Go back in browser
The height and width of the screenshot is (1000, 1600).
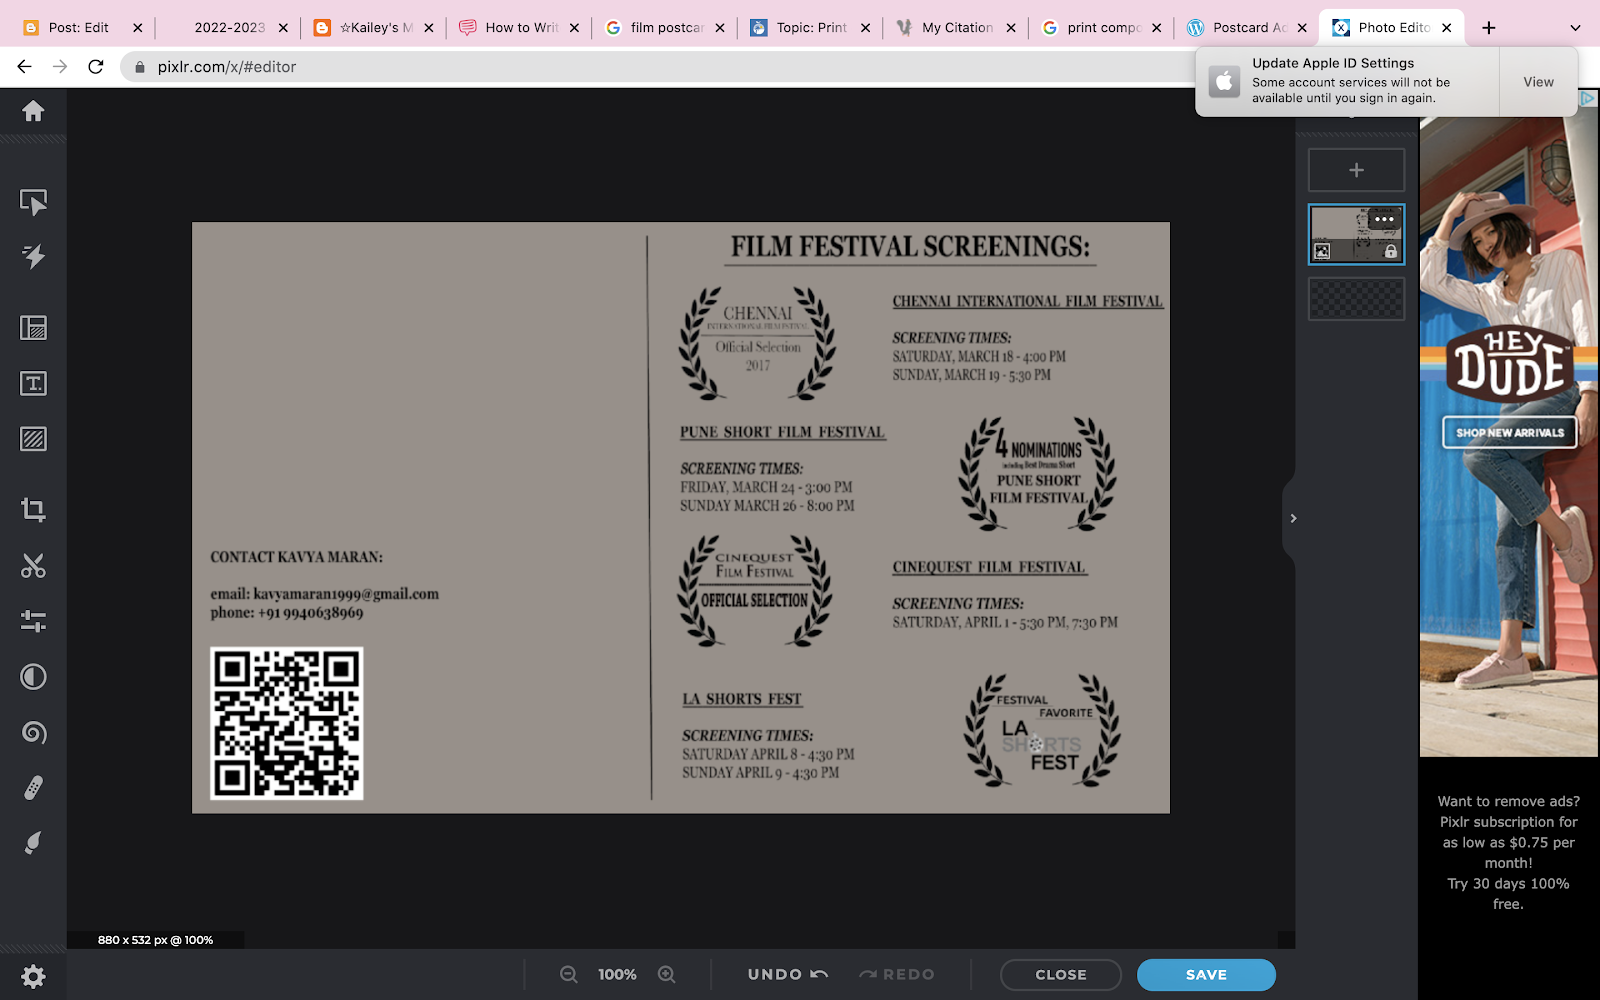[x=25, y=67]
